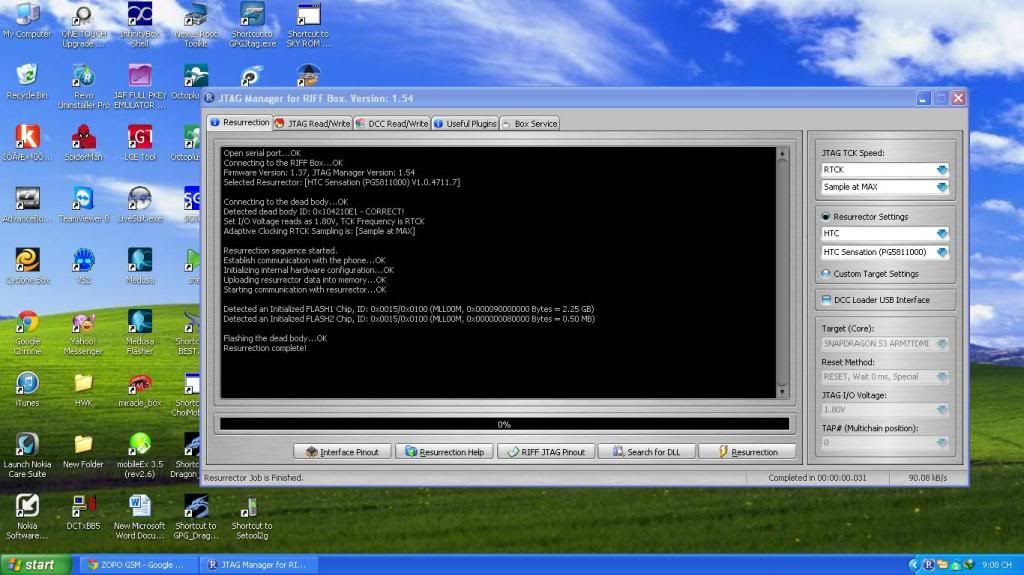Open the TeamViewer 8 icon
Image resolution: width=1024 pixels, height=575 pixels.
[x=84, y=204]
